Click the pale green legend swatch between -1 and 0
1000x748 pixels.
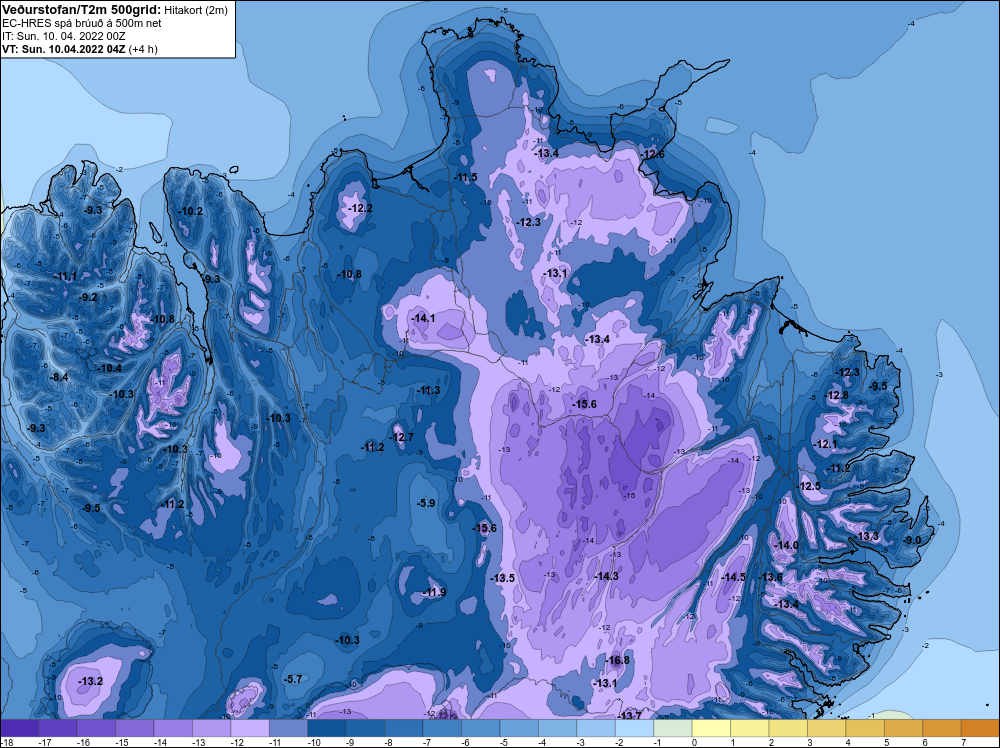coord(673,728)
